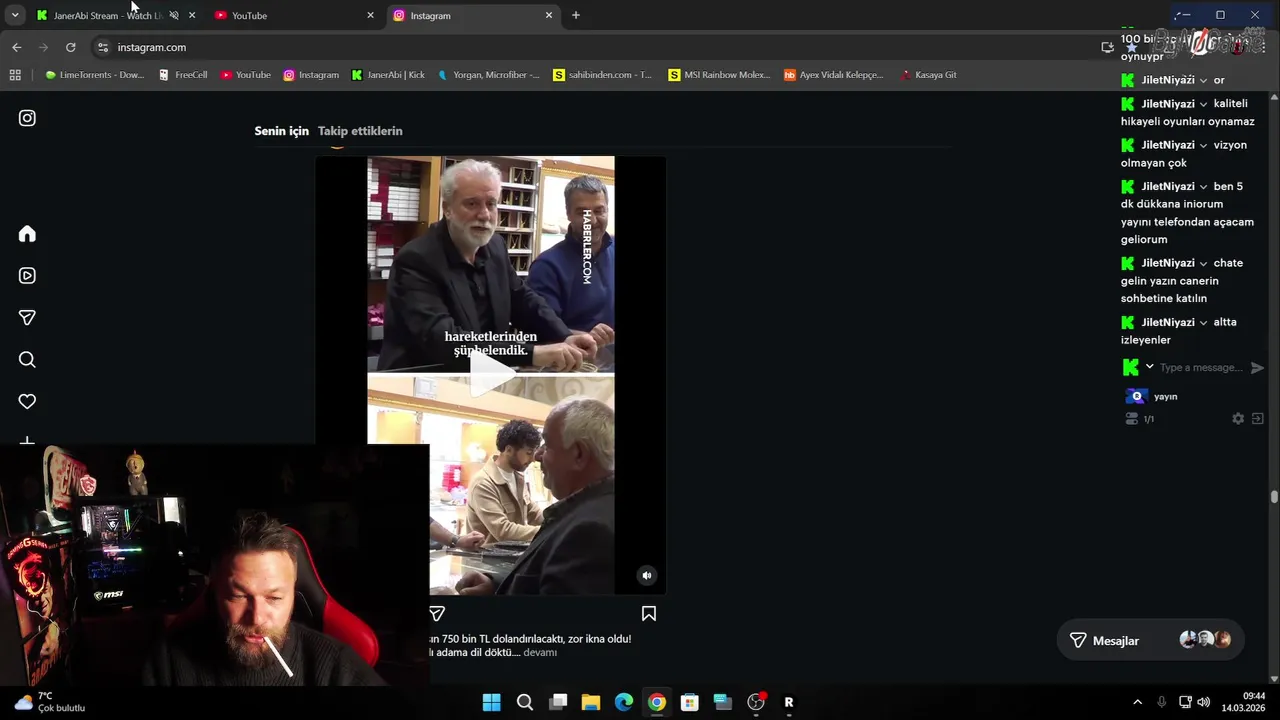Open new browser tab
This screenshot has height=720, width=1280.
[x=576, y=15]
